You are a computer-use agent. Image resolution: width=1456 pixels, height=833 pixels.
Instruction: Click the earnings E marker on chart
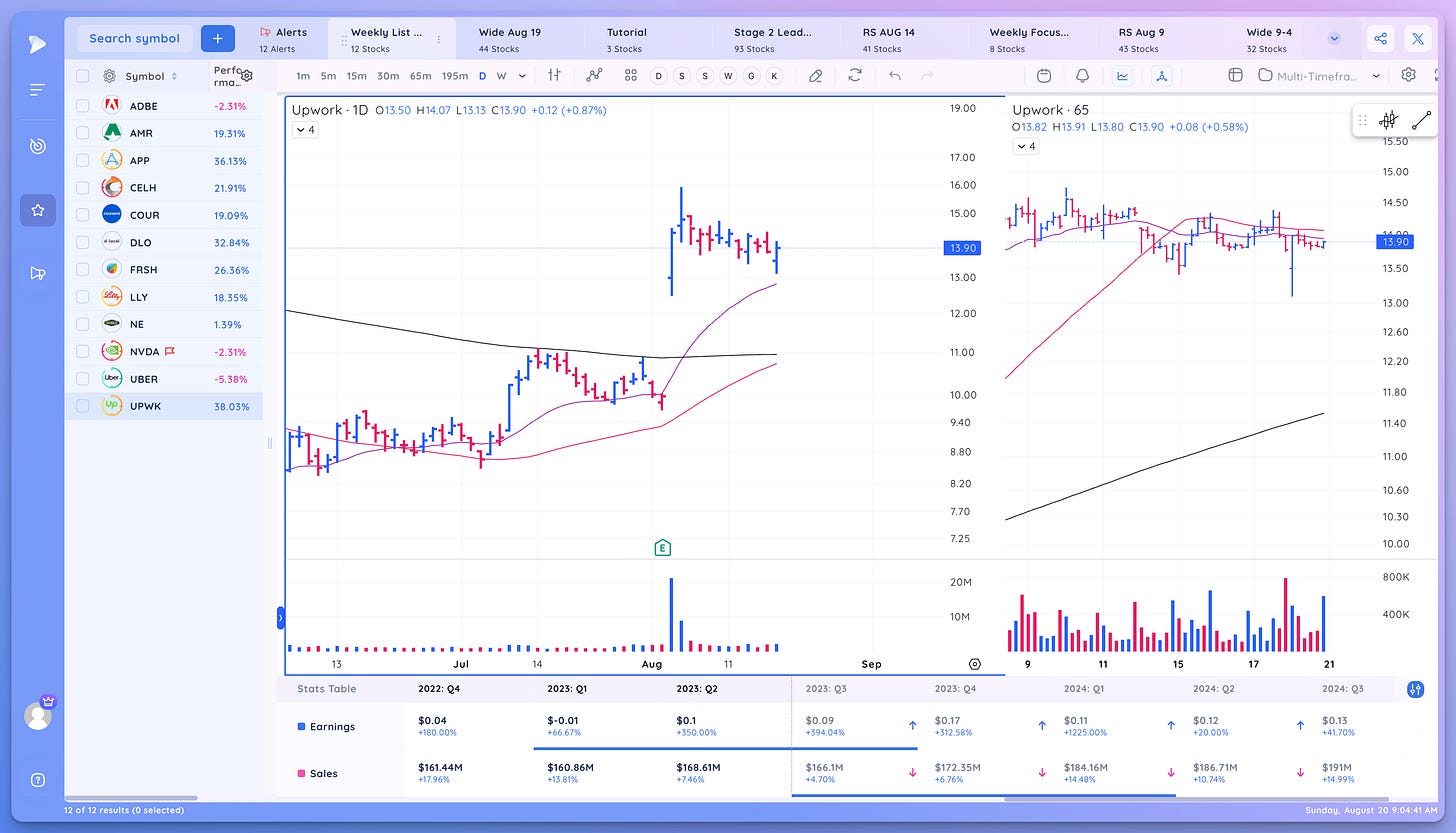(662, 547)
